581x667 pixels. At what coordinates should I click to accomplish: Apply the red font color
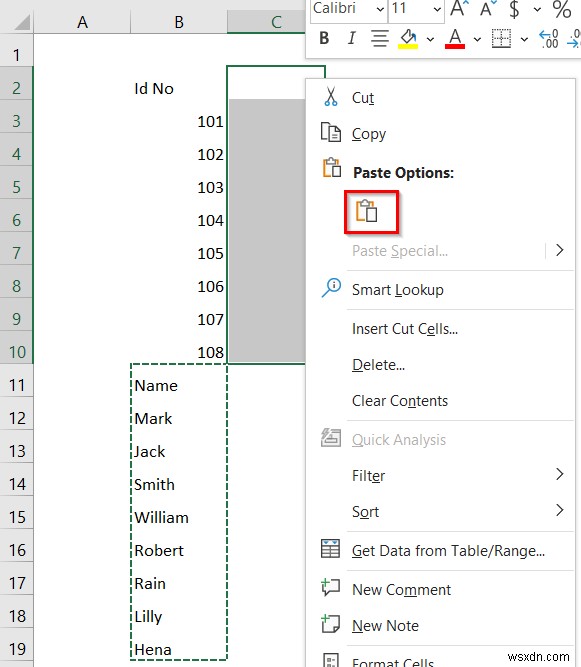(x=455, y=39)
